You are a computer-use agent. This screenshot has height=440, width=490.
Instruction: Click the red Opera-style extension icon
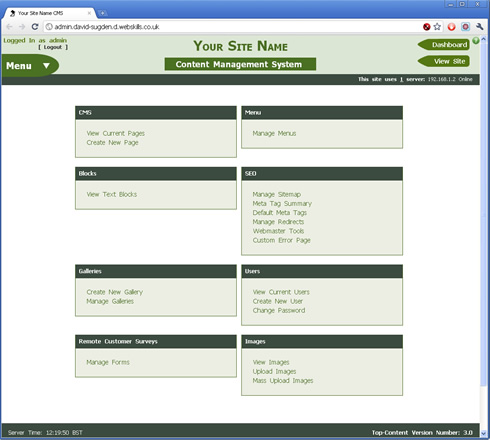451,27
